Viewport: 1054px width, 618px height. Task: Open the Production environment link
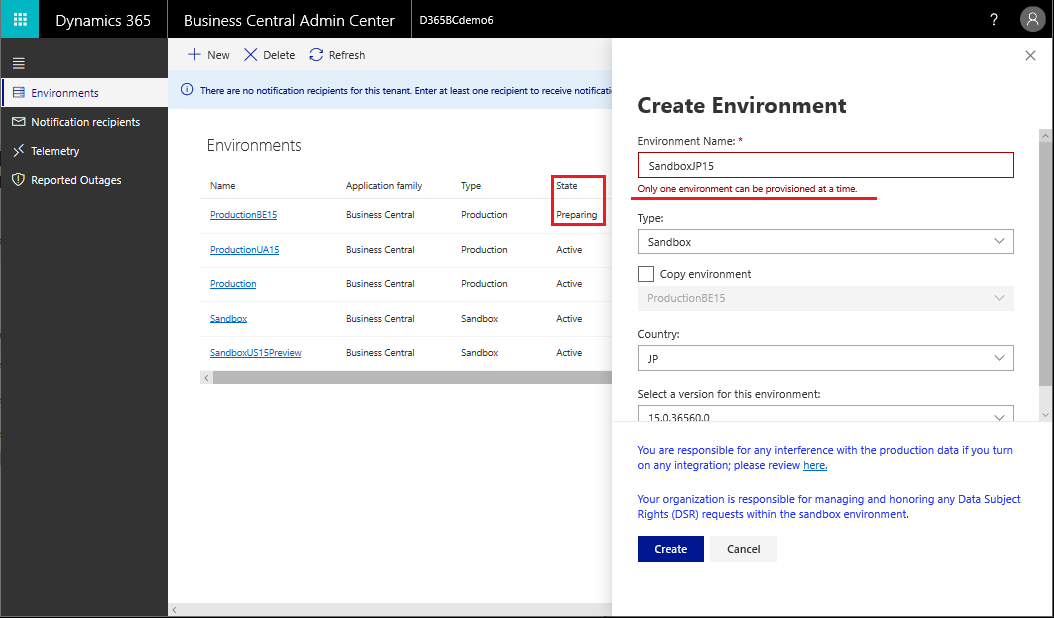tap(233, 284)
